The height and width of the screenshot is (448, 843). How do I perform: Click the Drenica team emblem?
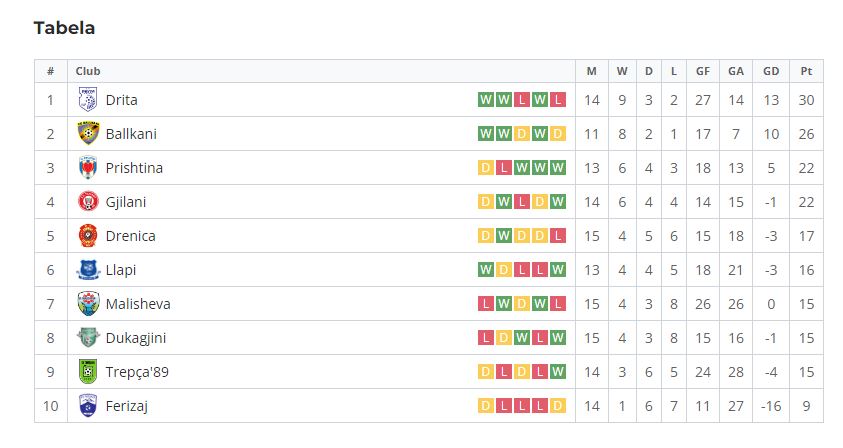(88, 235)
